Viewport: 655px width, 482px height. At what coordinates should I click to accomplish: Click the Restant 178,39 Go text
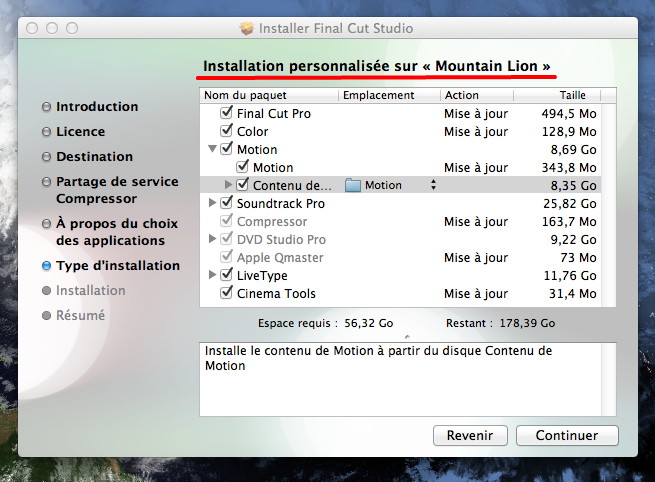pos(500,323)
